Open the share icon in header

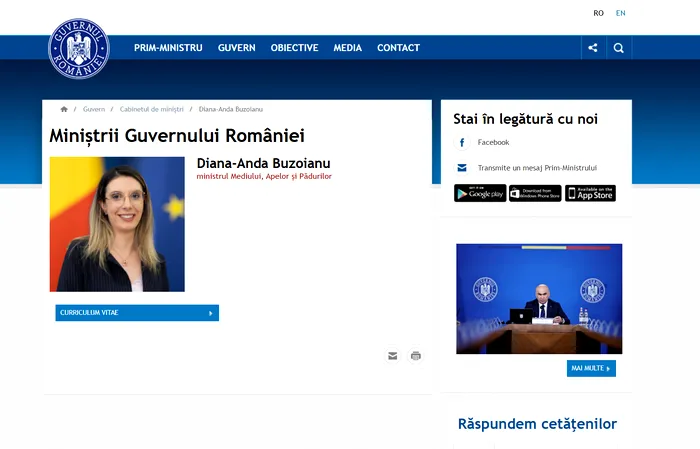(x=593, y=48)
